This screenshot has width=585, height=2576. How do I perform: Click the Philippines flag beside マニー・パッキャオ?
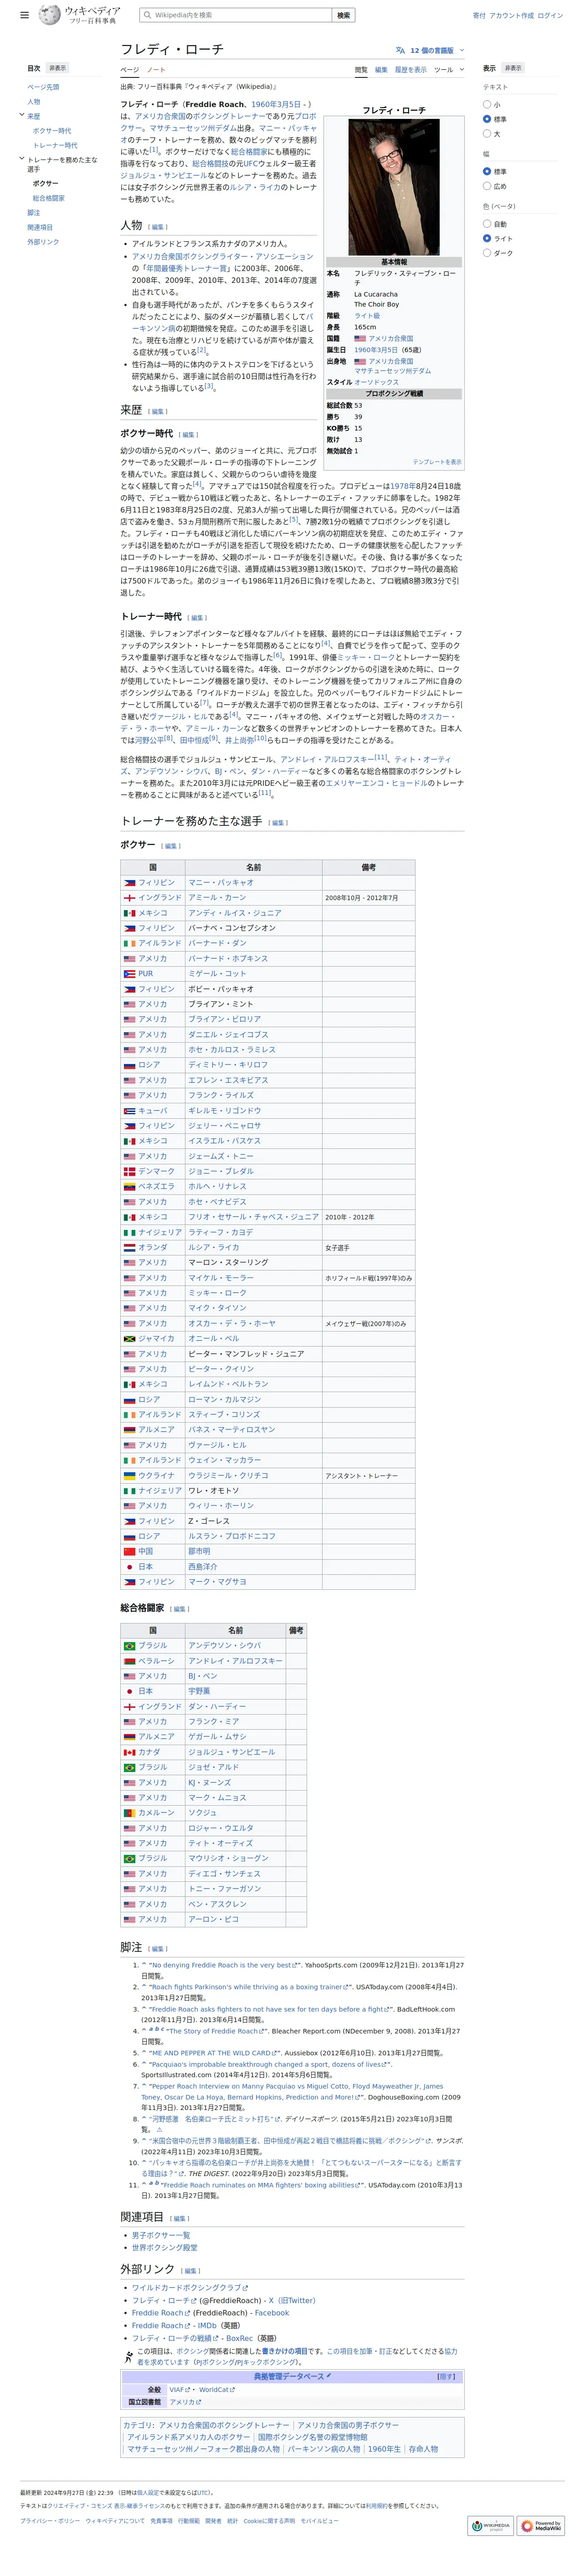(x=130, y=883)
